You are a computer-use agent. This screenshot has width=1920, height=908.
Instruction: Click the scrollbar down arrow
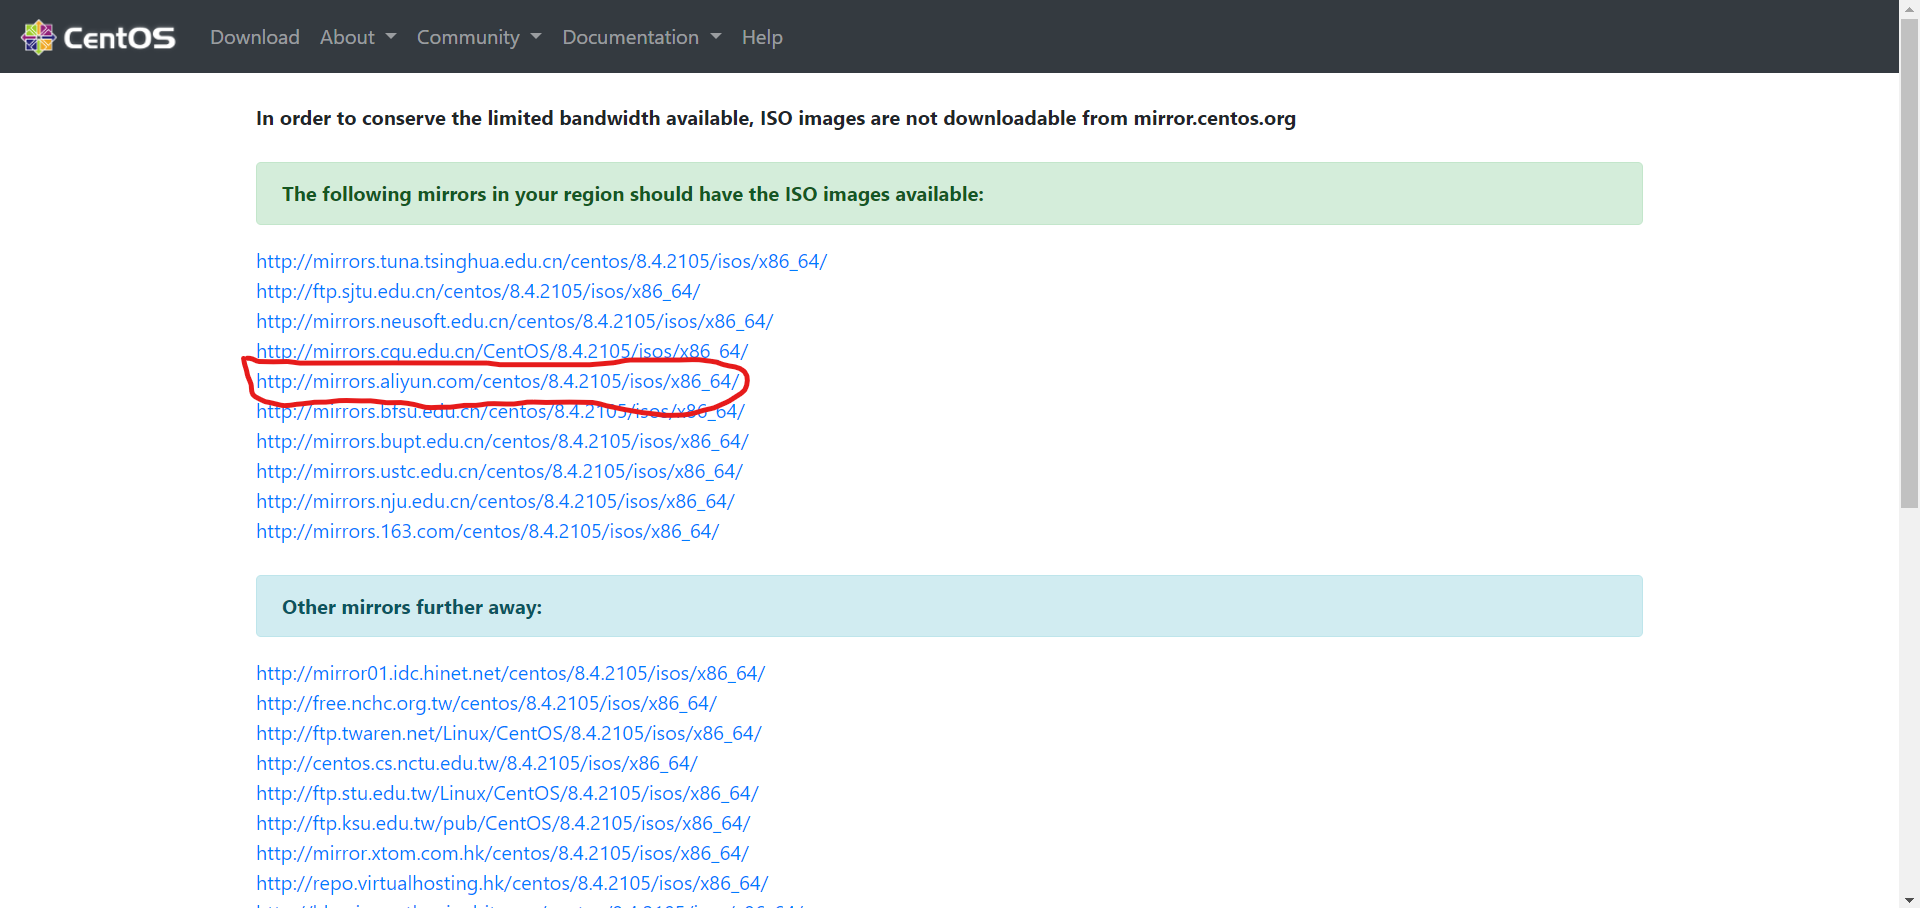point(1909,899)
